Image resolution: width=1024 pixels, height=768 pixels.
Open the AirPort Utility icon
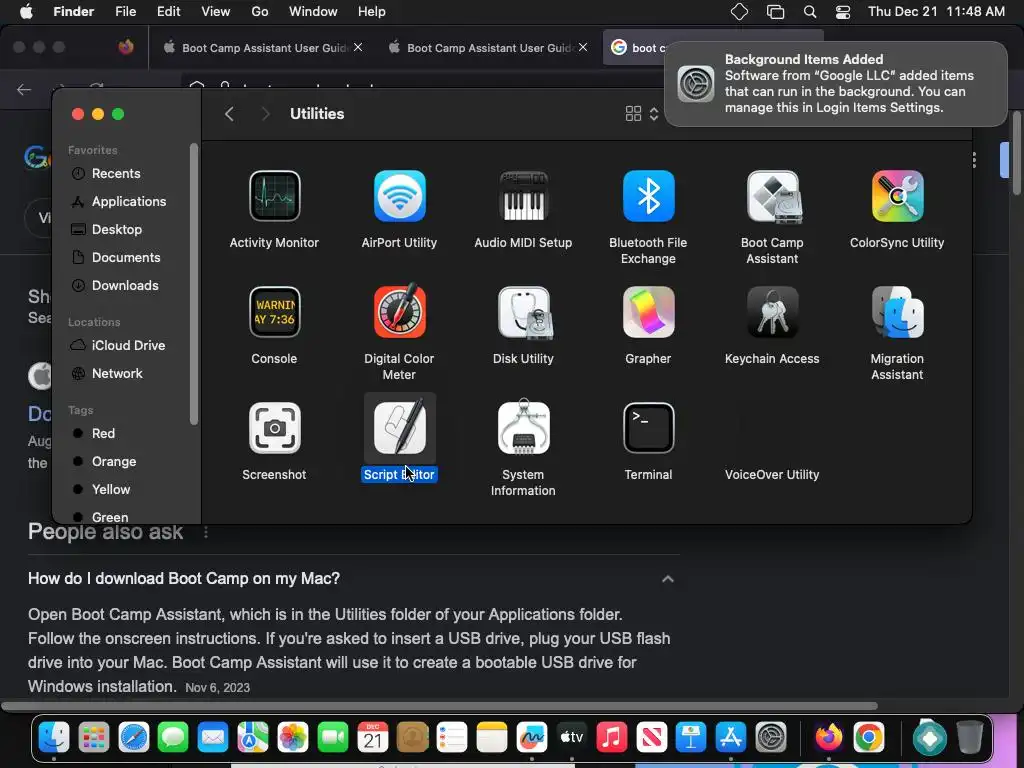[x=400, y=196]
